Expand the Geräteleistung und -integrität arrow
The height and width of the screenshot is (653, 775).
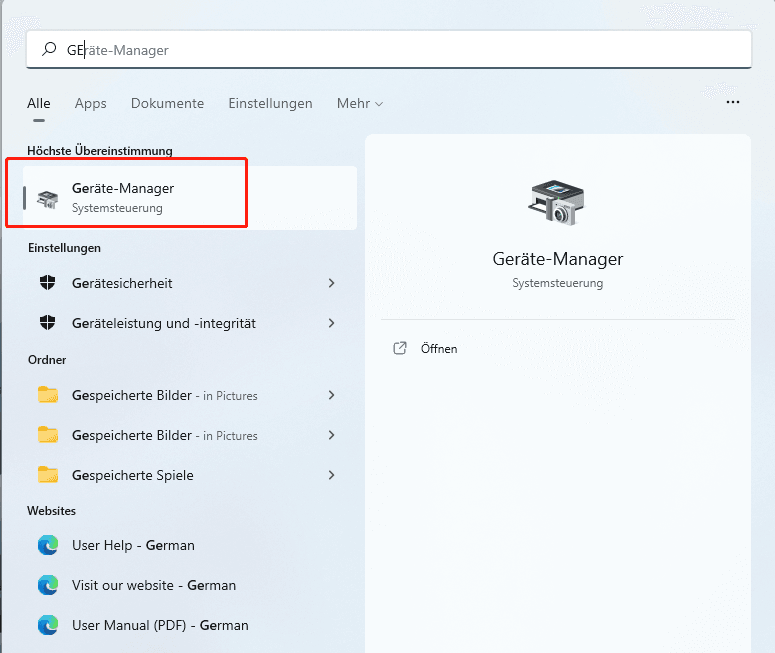[331, 323]
